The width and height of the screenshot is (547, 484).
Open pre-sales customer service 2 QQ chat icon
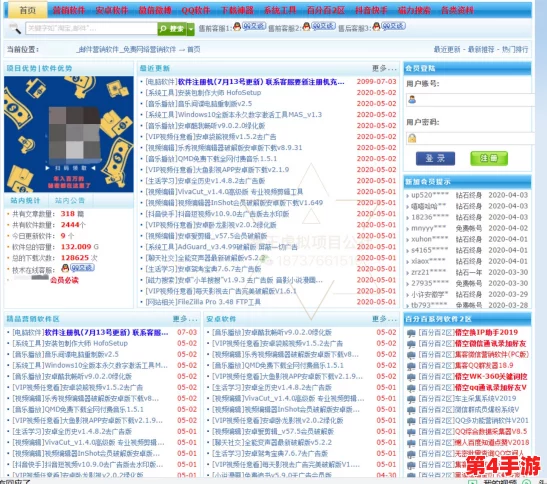click(319, 26)
